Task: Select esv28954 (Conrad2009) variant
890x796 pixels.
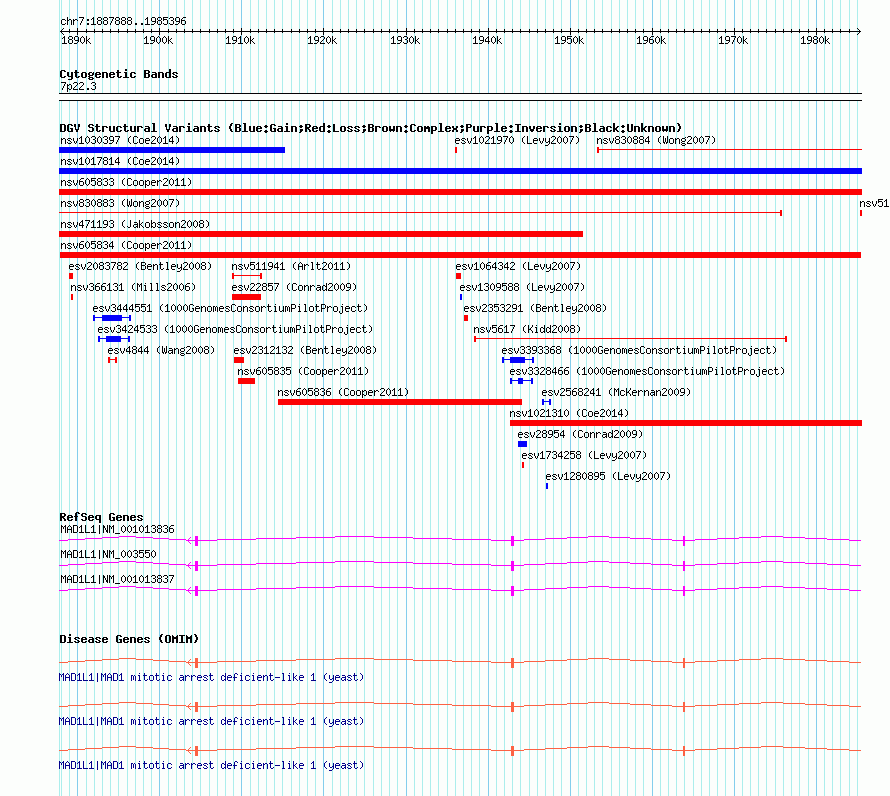Action: click(580, 434)
